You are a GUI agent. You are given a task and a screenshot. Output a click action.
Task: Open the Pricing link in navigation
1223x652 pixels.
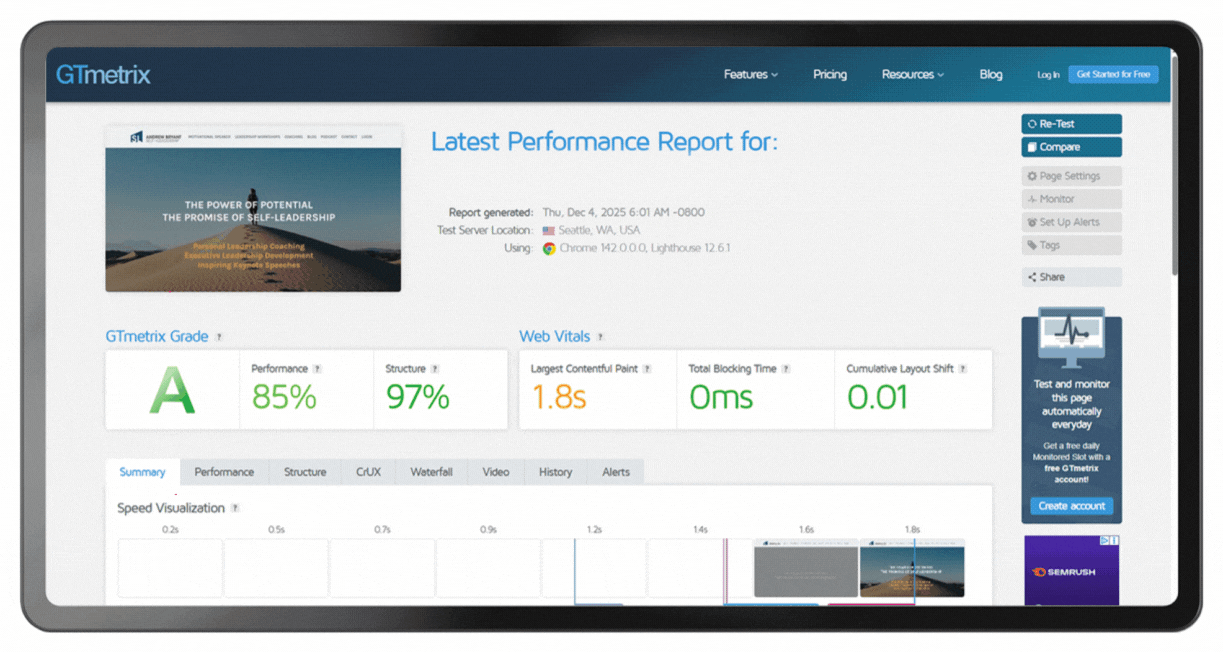point(829,75)
